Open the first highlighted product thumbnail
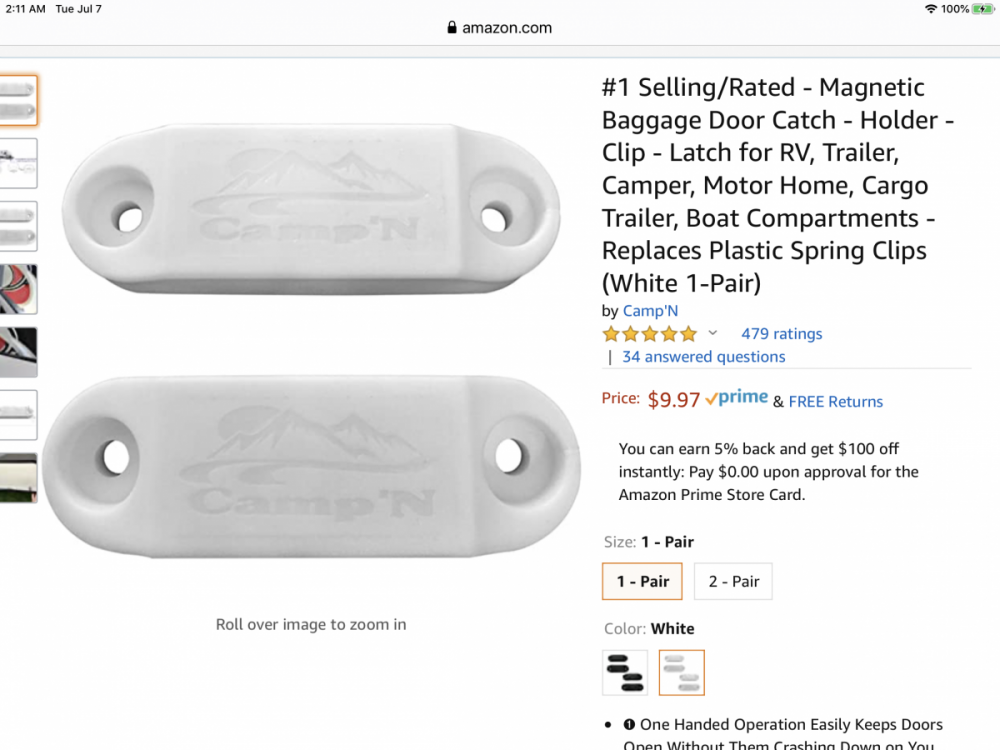 coord(18,100)
